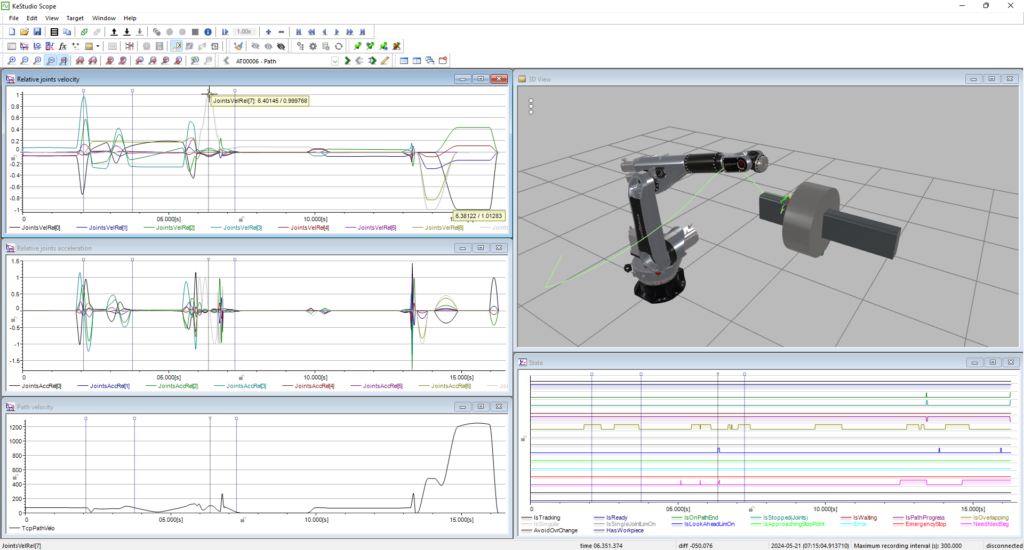The image size is (1024, 550).
Task: Click the upload arrow toolbar icon
Action: [x=114, y=31]
